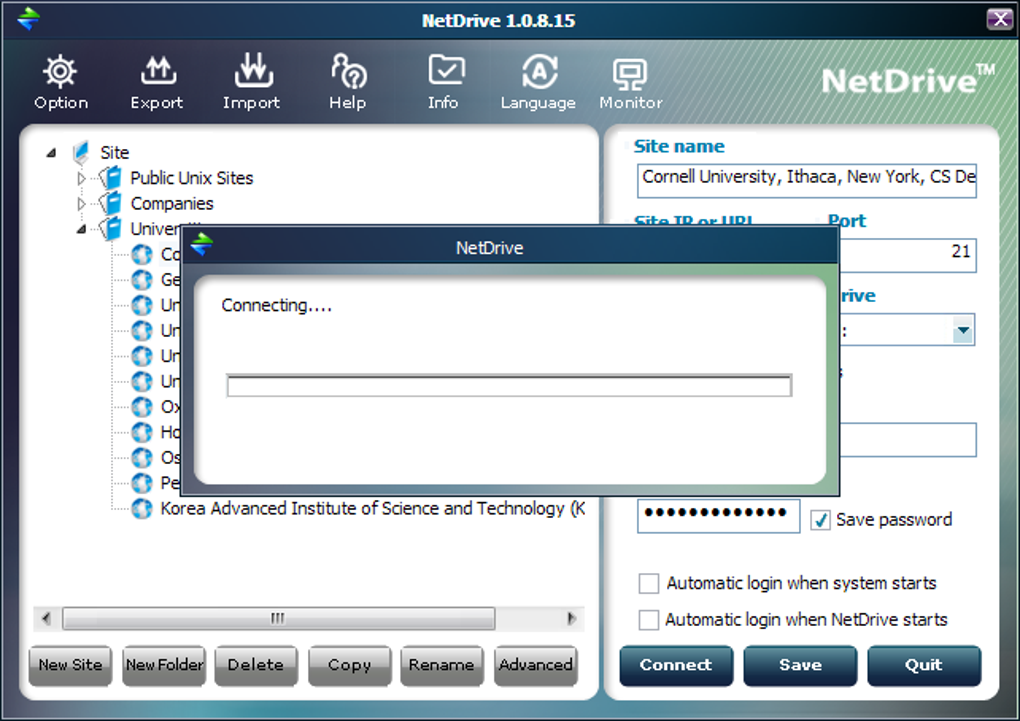This screenshot has width=1020, height=721.
Task: Enable Automatic login when NetDrive starts
Action: click(x=649, y=619)
